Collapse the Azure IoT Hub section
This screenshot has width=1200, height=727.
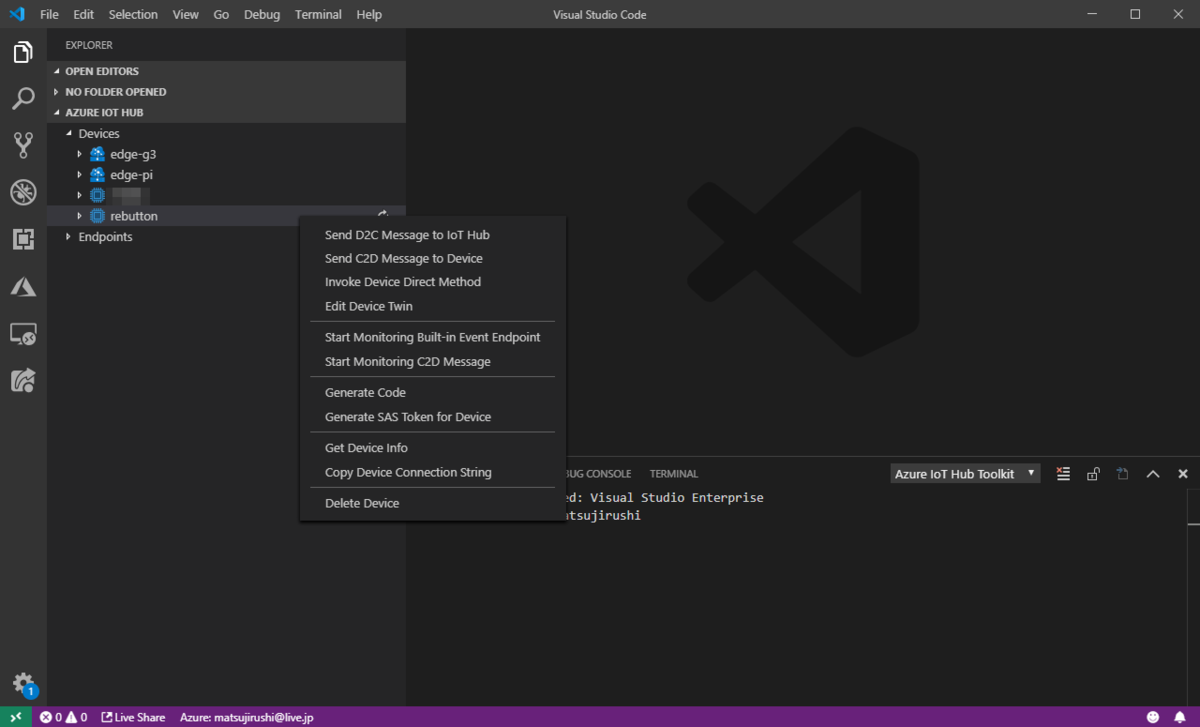tap(56, 112)
